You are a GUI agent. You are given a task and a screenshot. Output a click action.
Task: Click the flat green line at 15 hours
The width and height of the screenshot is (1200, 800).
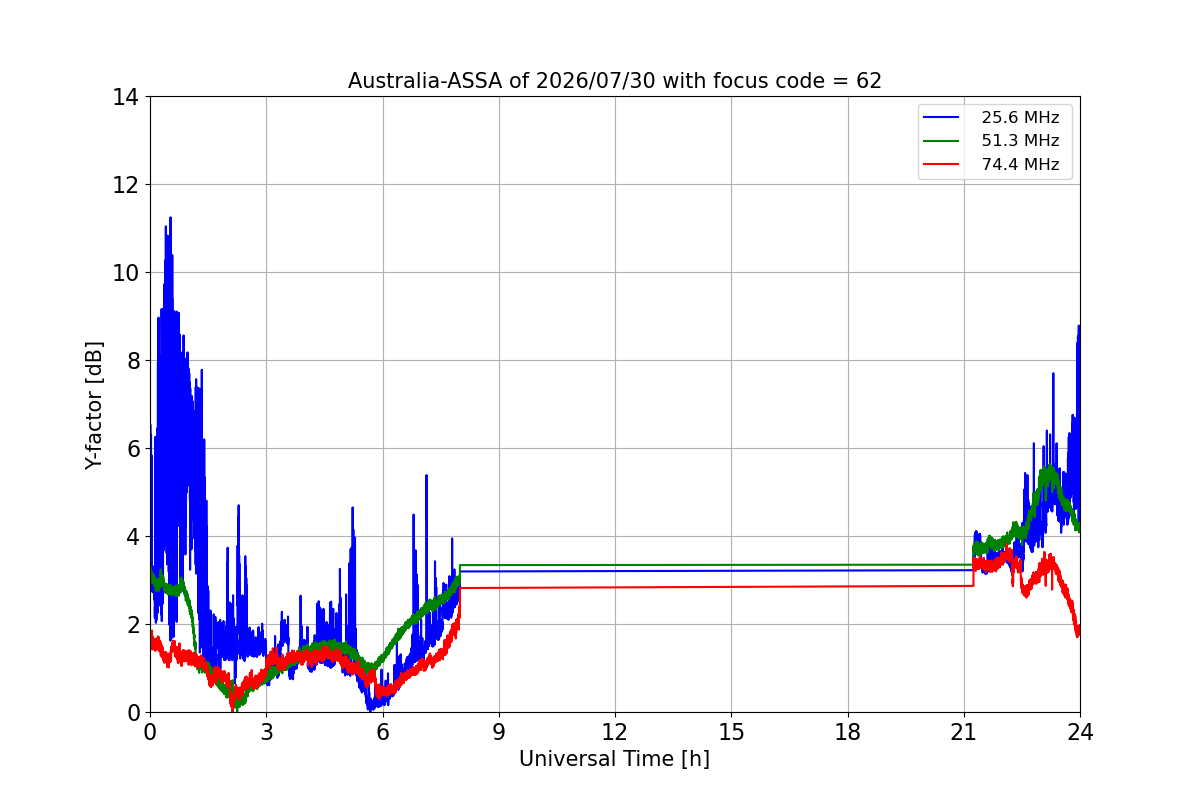[x=731, y=565]
